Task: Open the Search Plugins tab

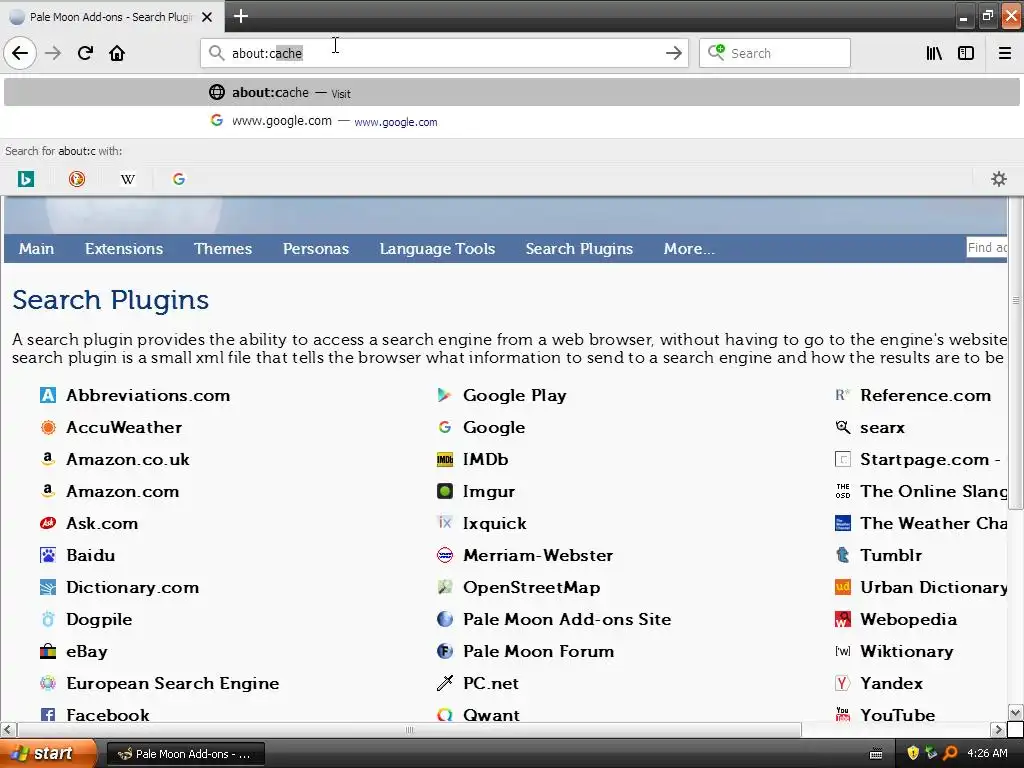Action: [x=579, y=249]
